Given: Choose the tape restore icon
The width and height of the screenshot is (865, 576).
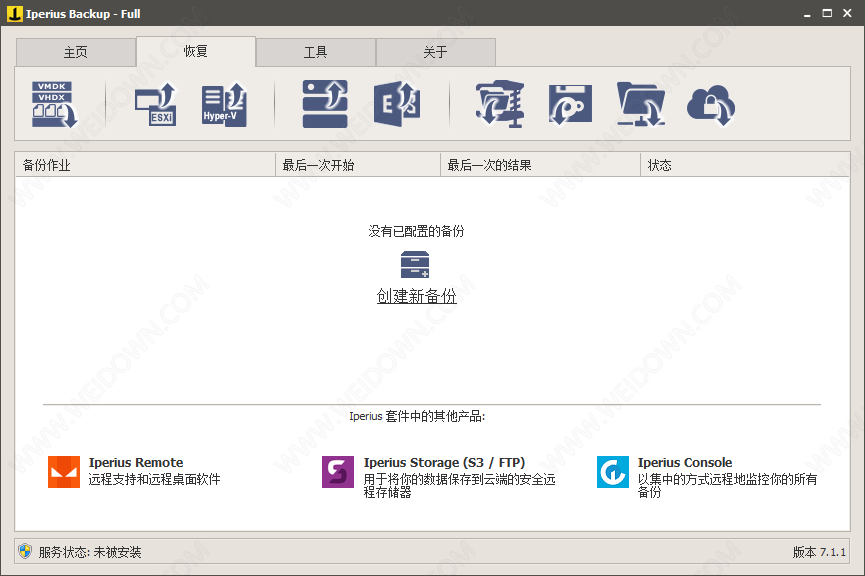Looking at the screenshot, I should pos(570,104).
